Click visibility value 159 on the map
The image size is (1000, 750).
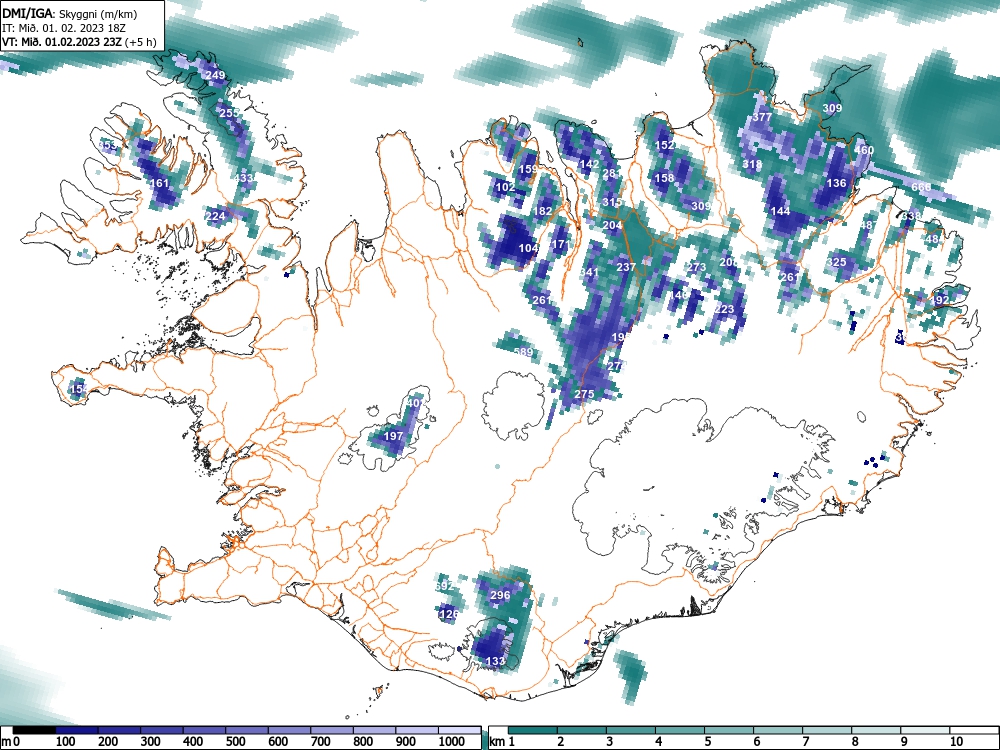coord(528,169)
